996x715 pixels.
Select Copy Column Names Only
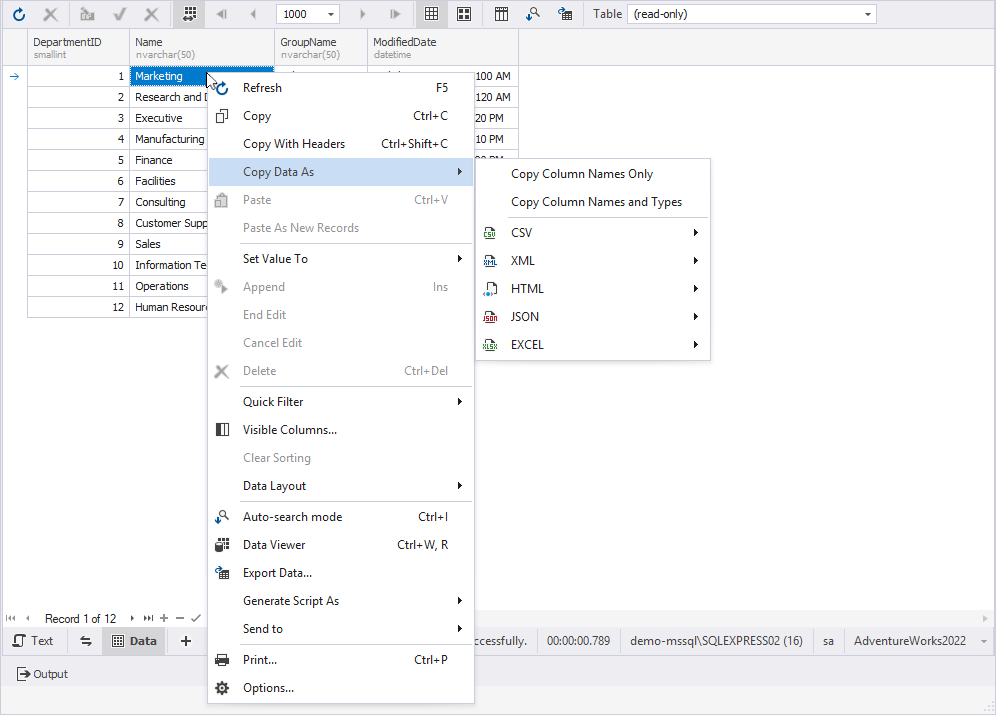(582, 174)
